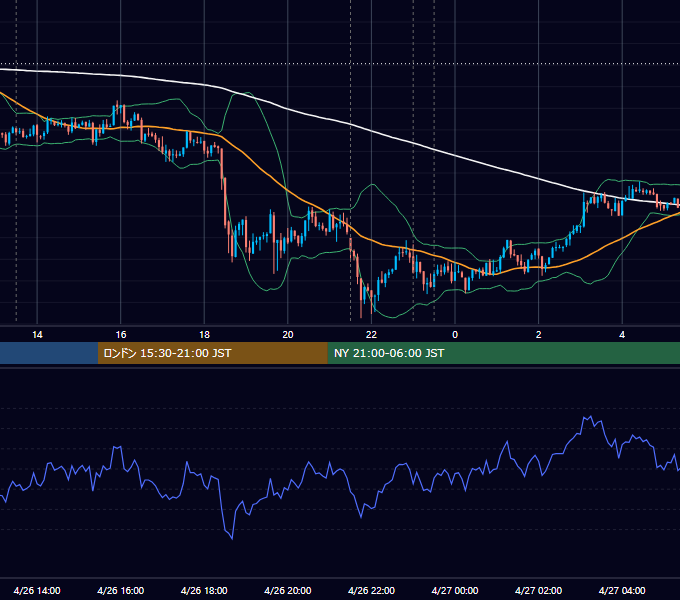Click the 4/26 16:00 date label
Viewport: 680px width, 600px height.
[x=121, y=590]
